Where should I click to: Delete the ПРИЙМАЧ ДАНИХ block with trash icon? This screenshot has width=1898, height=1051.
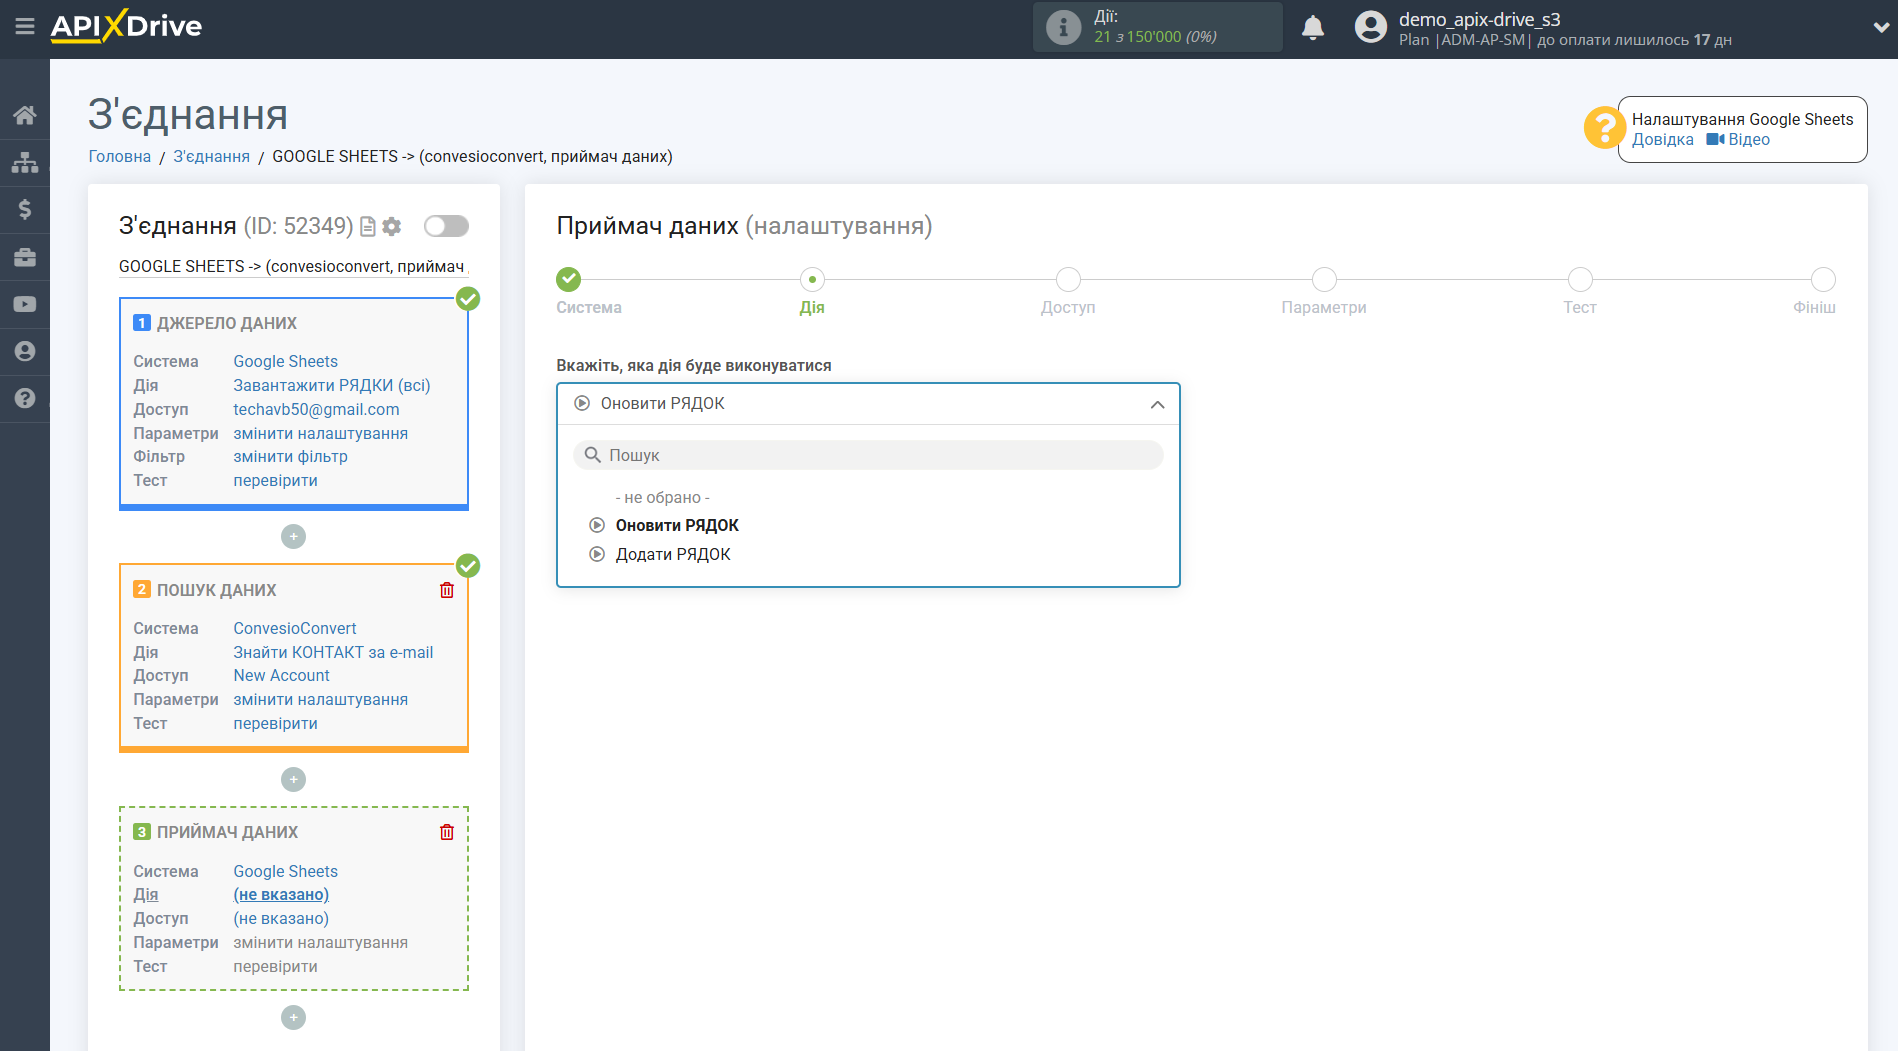click(x=447, y=832)
